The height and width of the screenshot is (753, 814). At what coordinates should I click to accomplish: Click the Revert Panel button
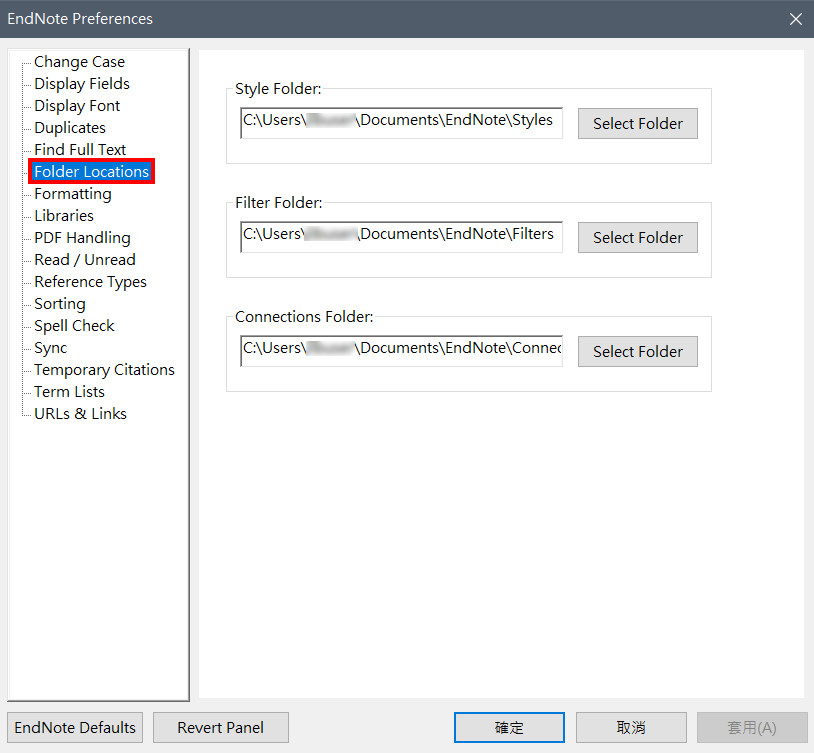tap(221, 728)
